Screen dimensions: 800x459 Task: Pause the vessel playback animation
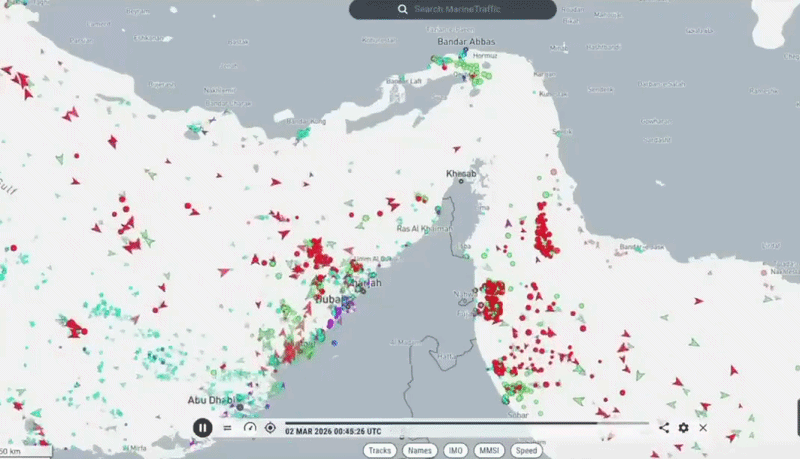(x=203, y=428)
